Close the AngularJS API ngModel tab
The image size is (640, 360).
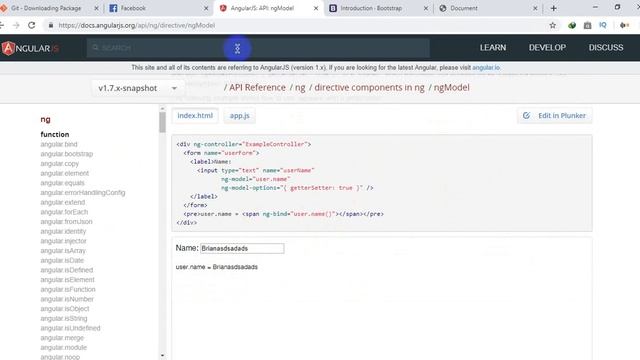316,8
